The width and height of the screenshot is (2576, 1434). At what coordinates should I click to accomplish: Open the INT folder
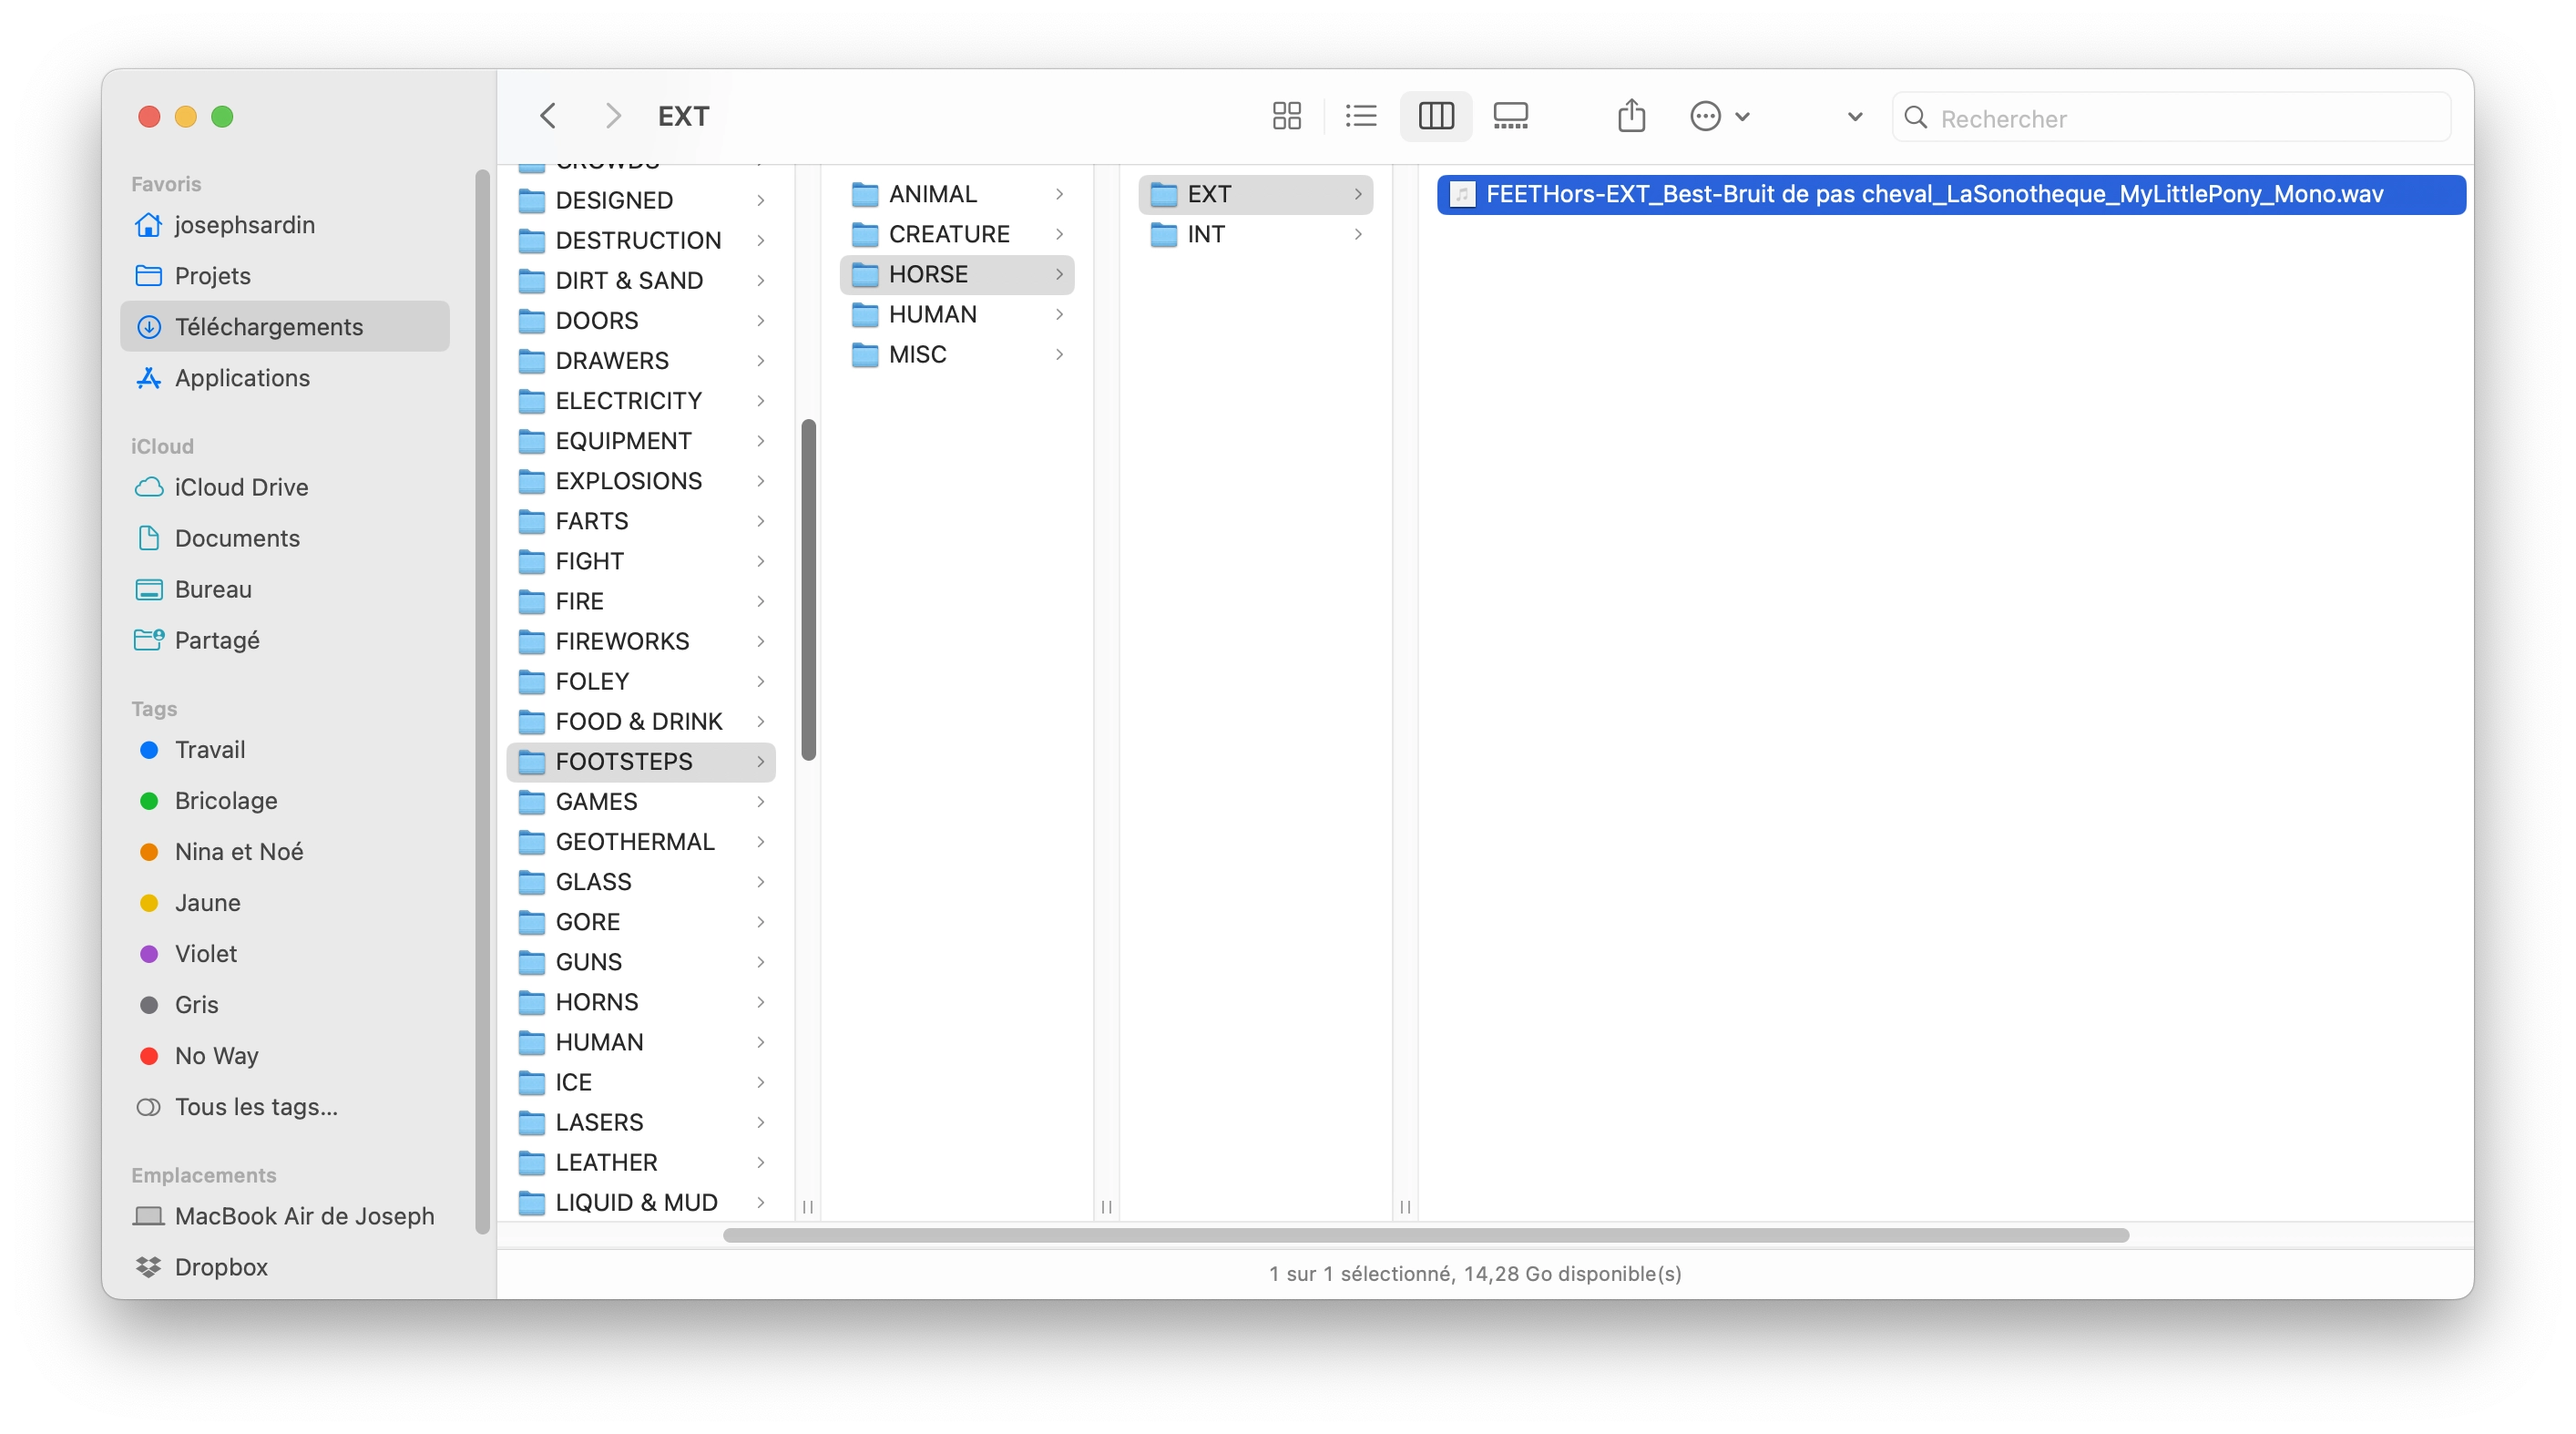(x=1255, y=234)
